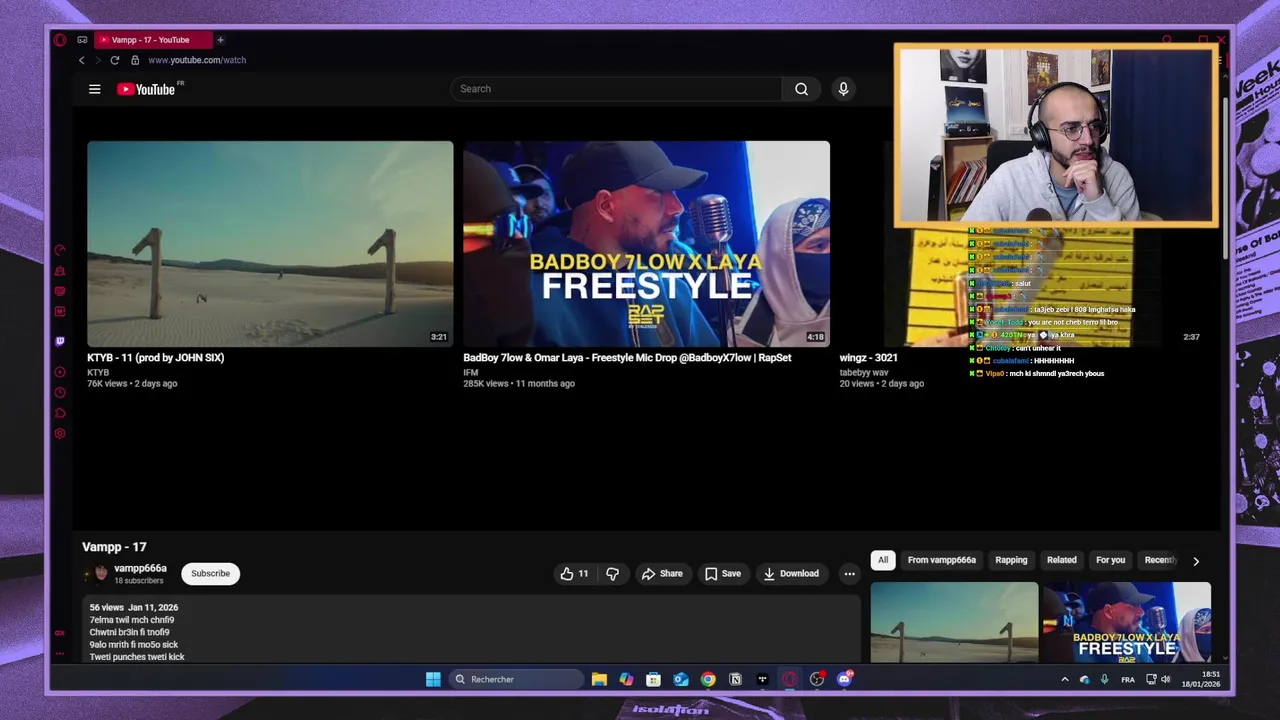1280x720 pixels.
Task: Select the All filter chip
Action: click(883, 560)
